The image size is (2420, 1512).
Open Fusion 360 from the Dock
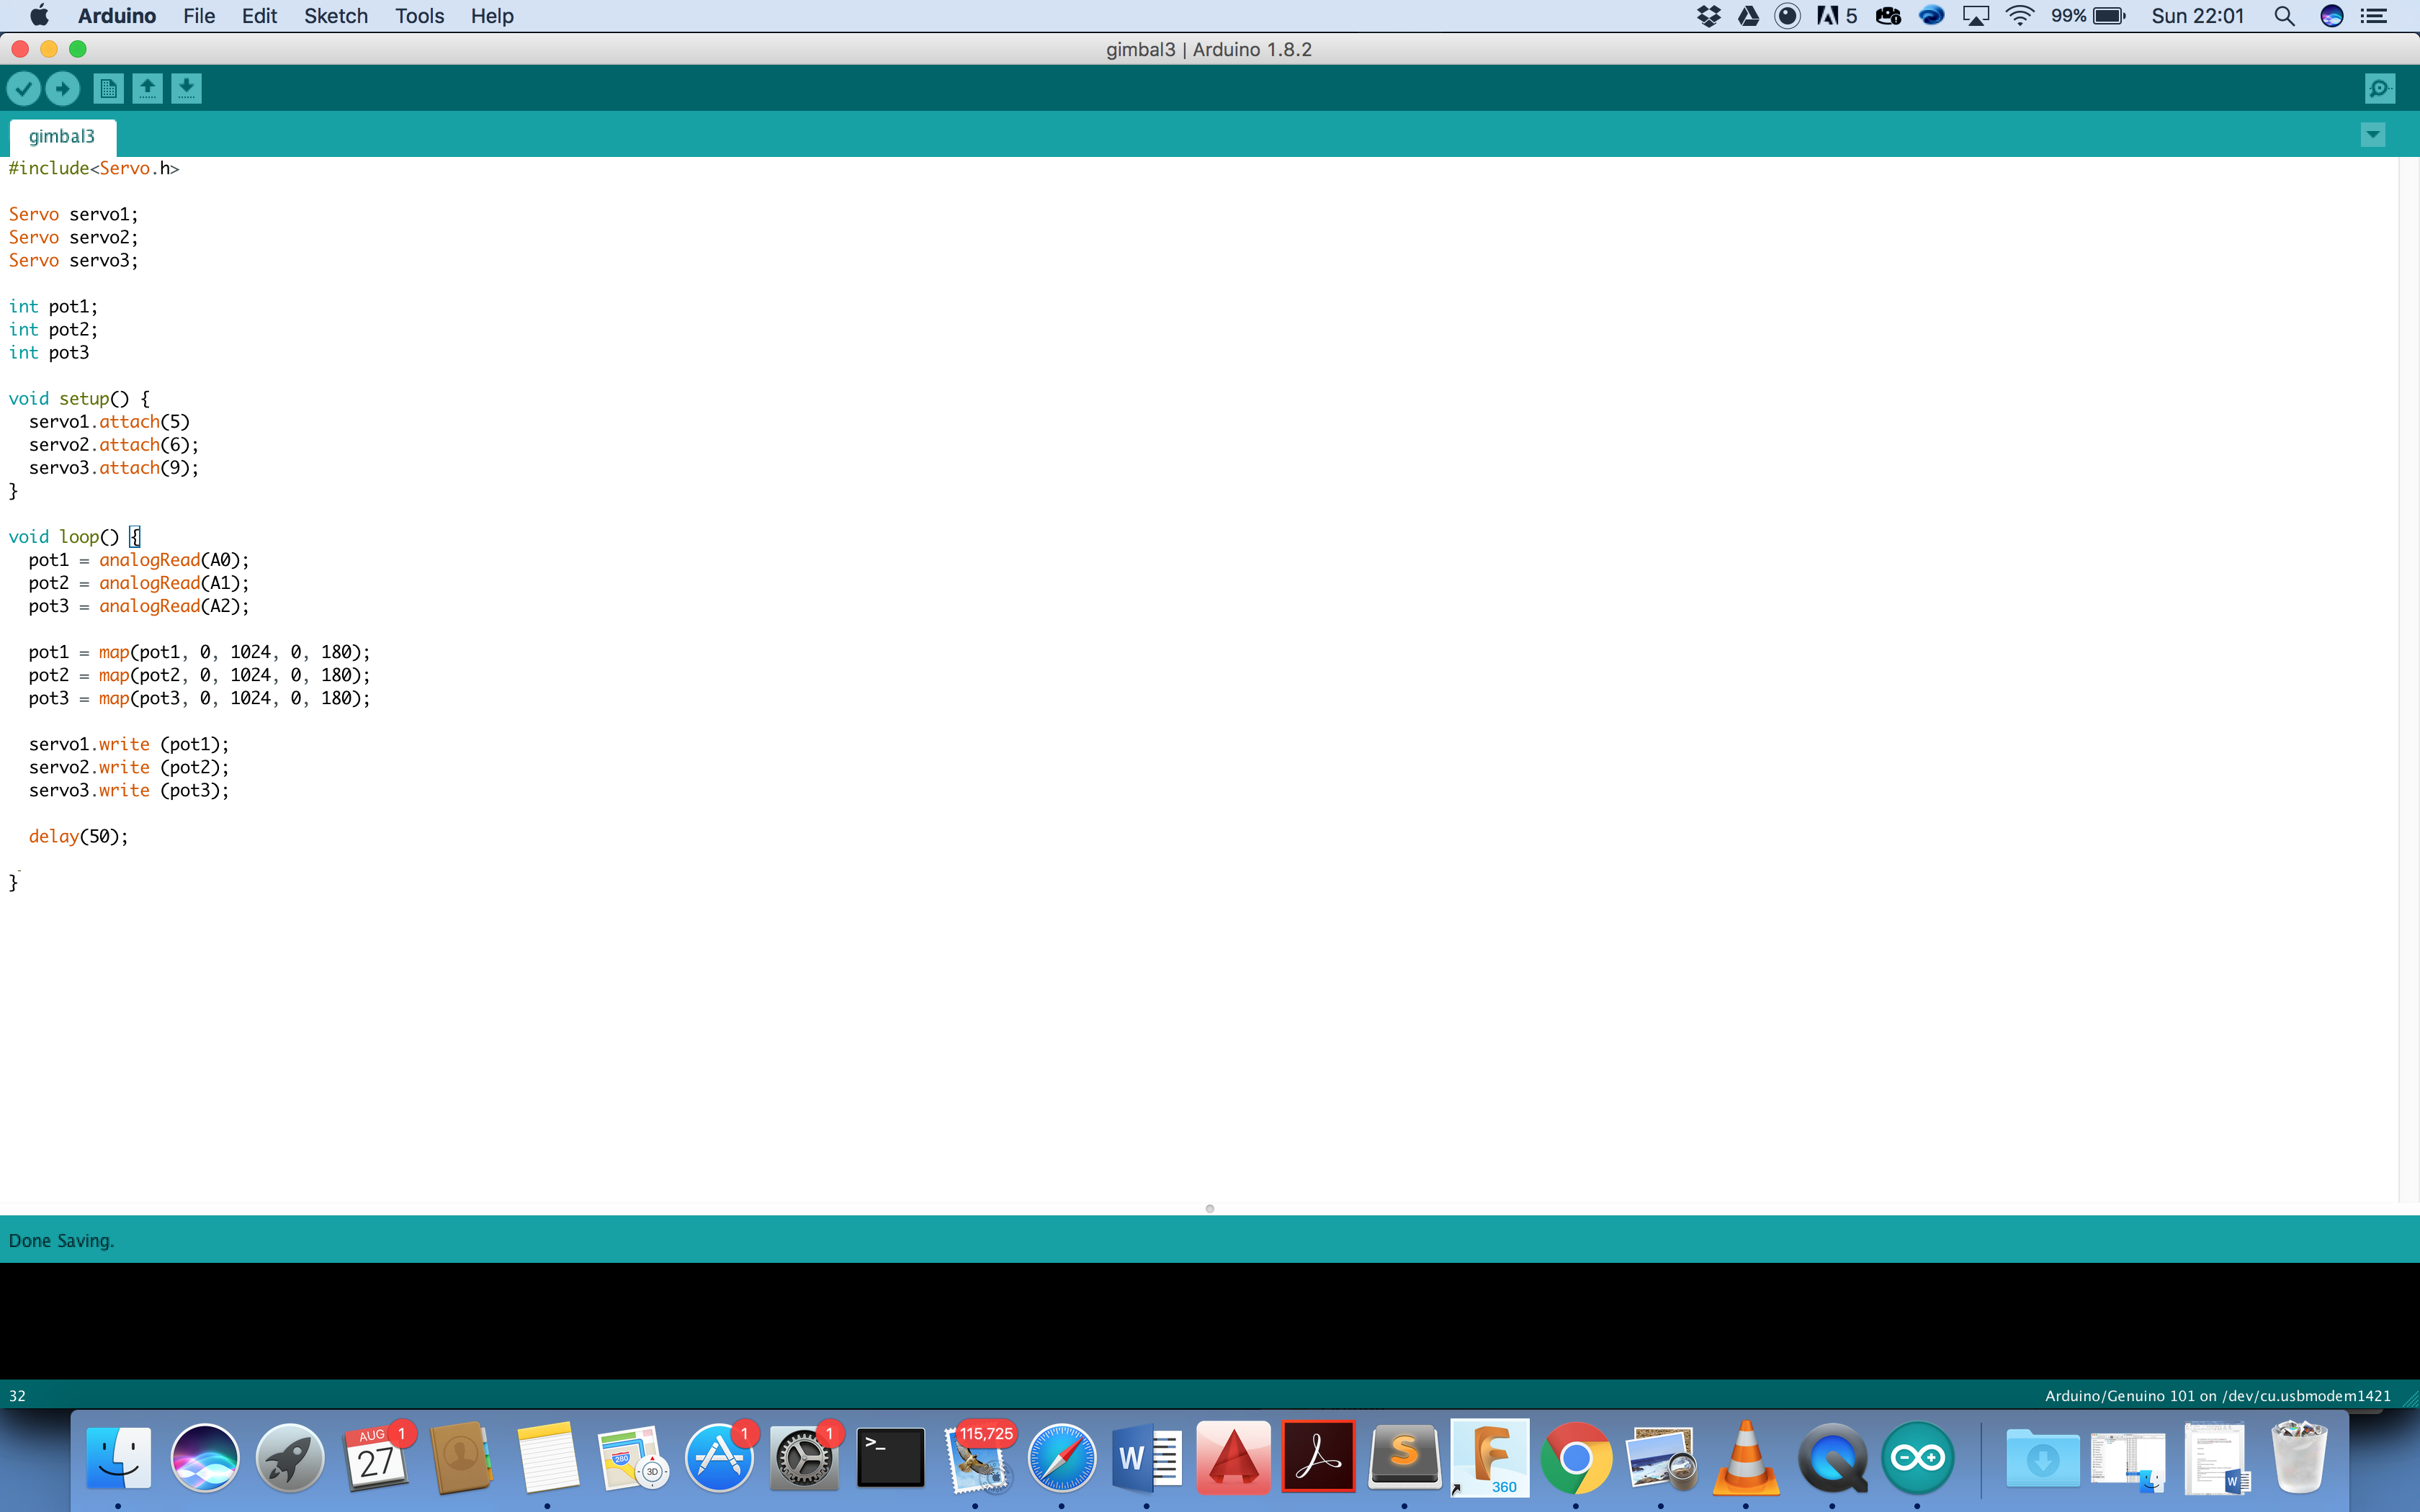tap(1490, 1457)
